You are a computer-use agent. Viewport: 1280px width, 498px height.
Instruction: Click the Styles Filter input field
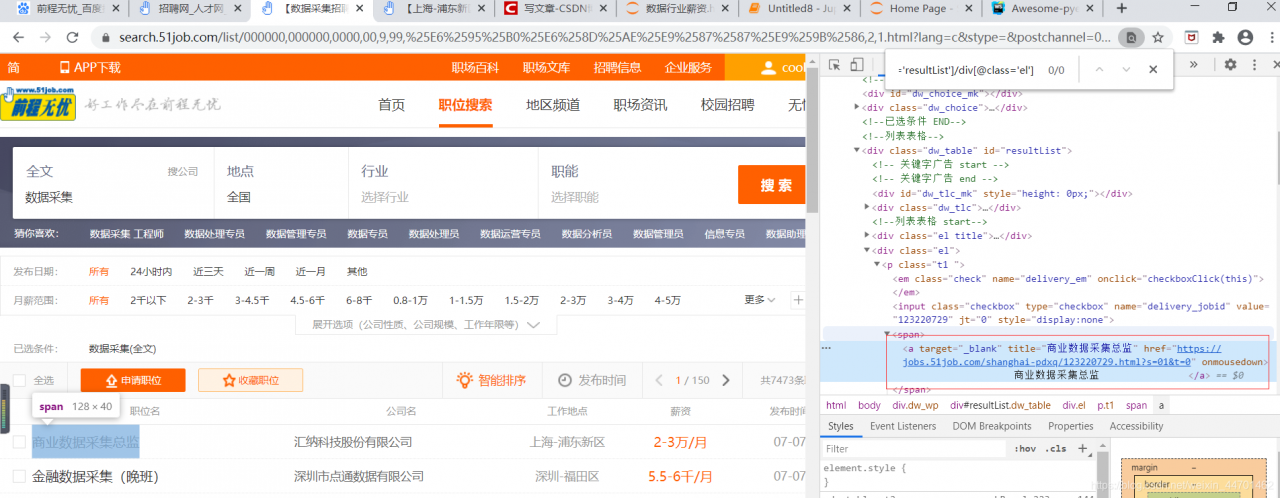pyautogui.click(x=913, y=449)
